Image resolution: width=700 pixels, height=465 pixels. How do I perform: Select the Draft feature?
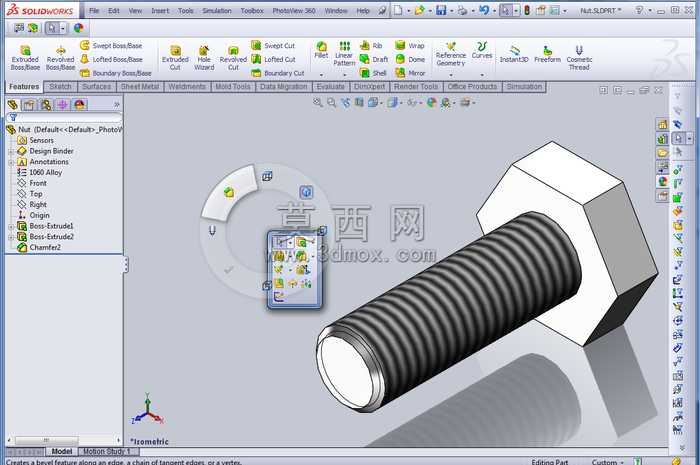[x=374, y=59]
